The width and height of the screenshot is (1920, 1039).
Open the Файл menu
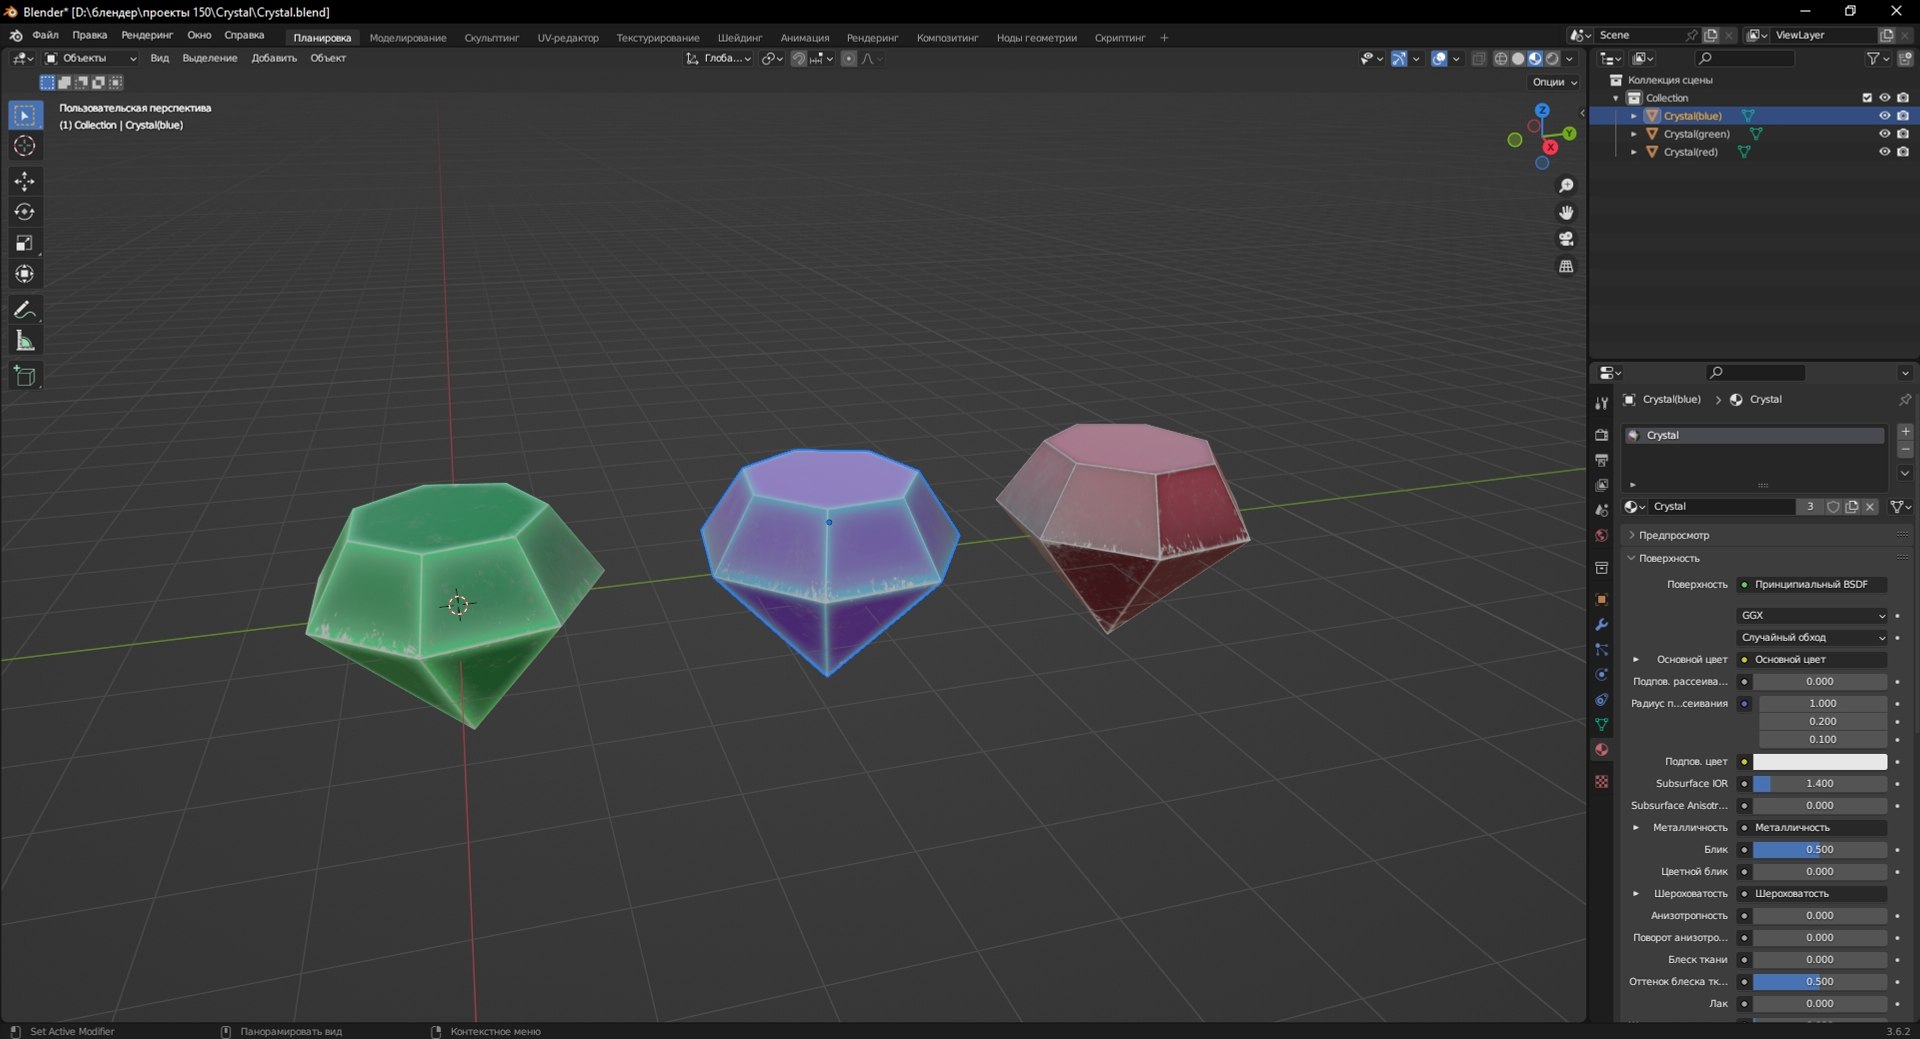(x=45, y=35)
